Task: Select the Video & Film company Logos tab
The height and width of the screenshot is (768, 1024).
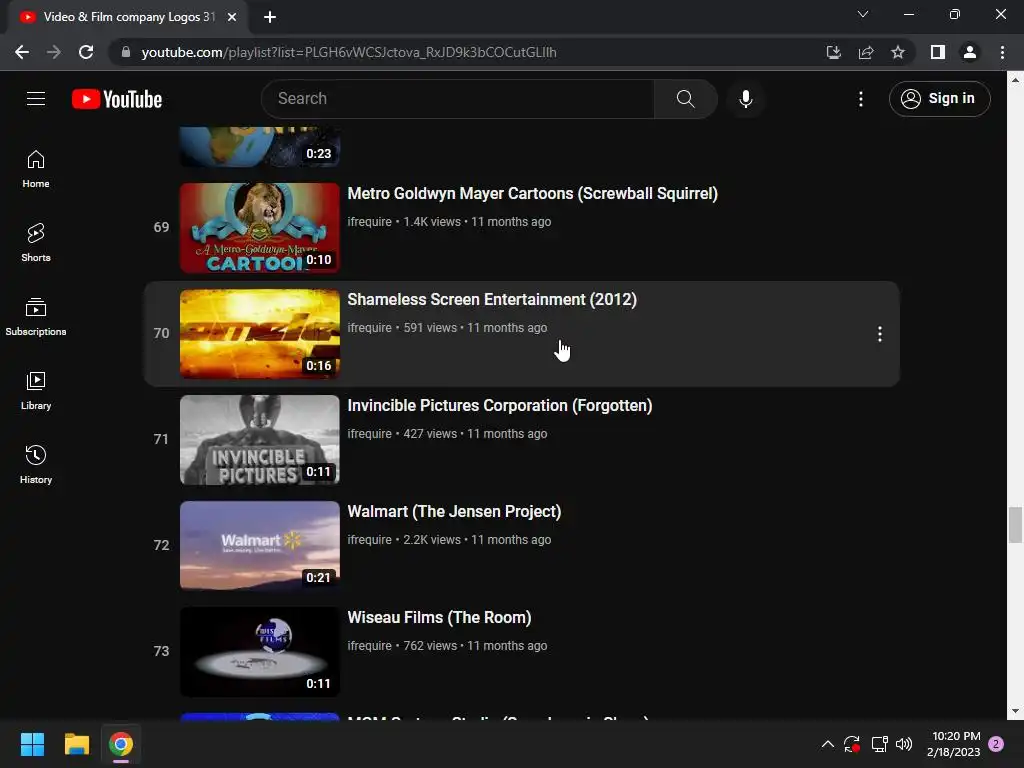Action: pyautogui.click(x=127, y=17)
